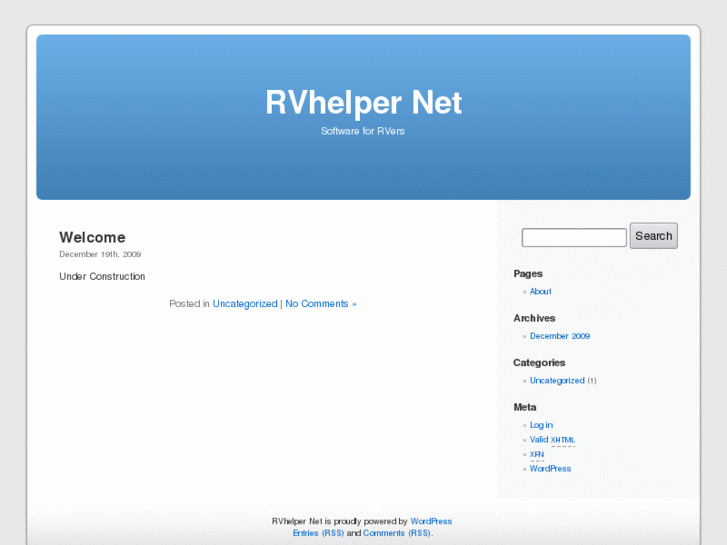Open the WordPress link in Meta list
This screenshot has height=545, width=727.
click(x=550, y=469)
